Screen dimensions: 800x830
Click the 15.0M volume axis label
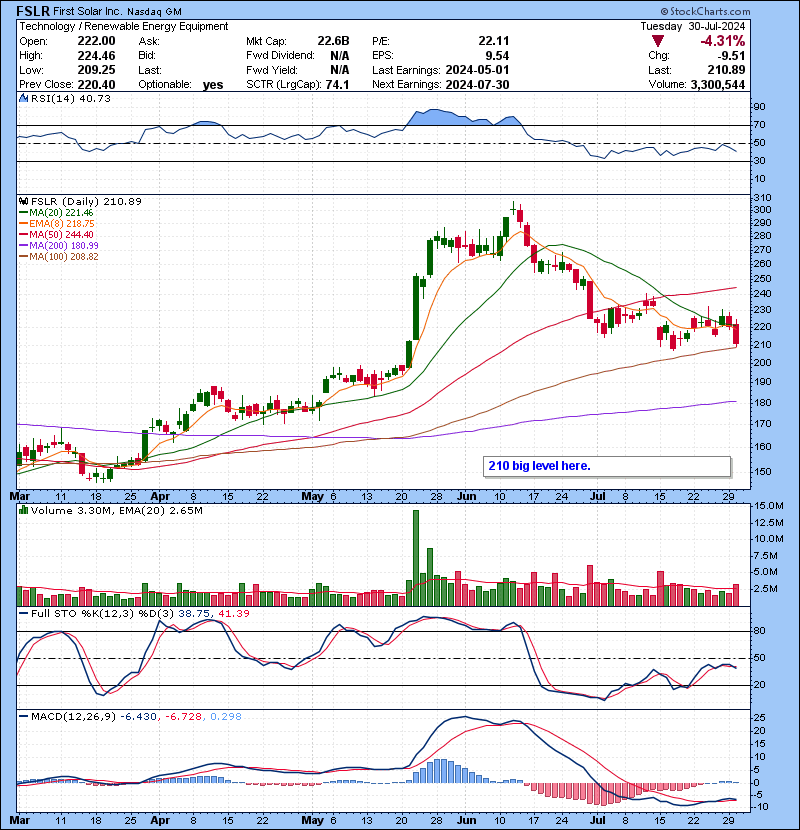click(769, 506)
